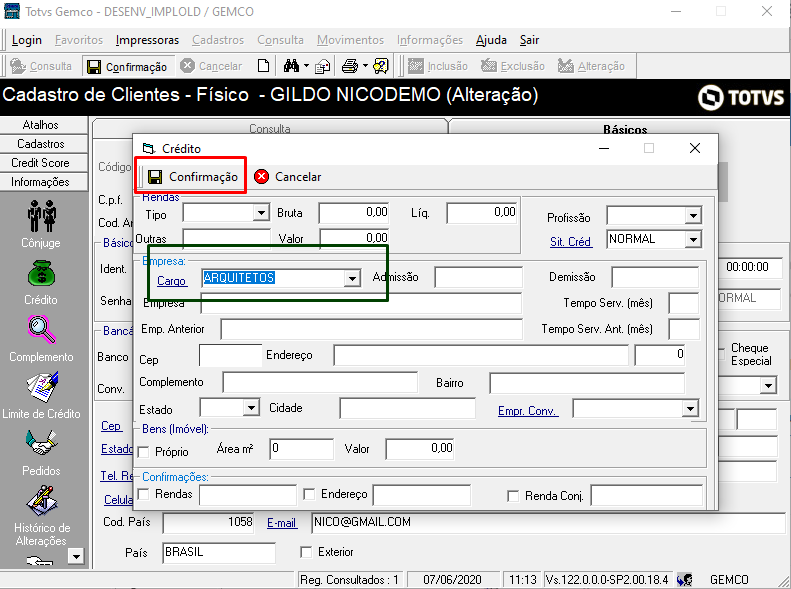
Task: Expand the Estado dropdown in Crédito dialog
Action: [251, 407]
